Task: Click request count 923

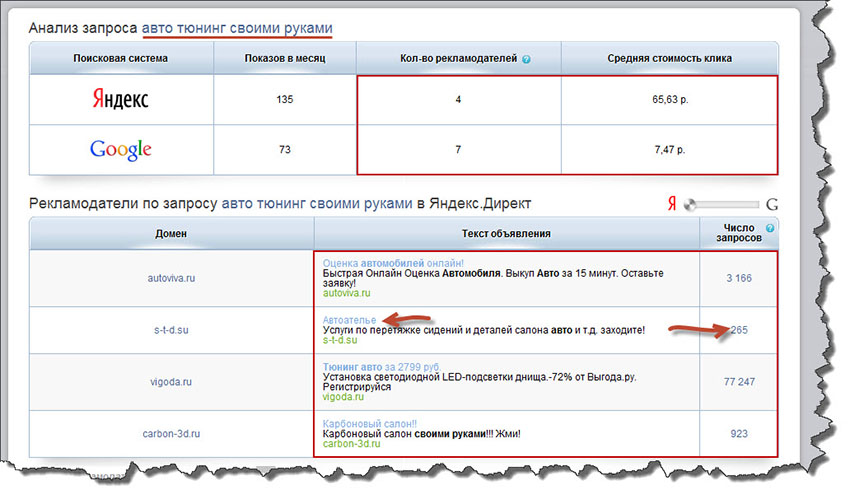Action: point(739,434)
